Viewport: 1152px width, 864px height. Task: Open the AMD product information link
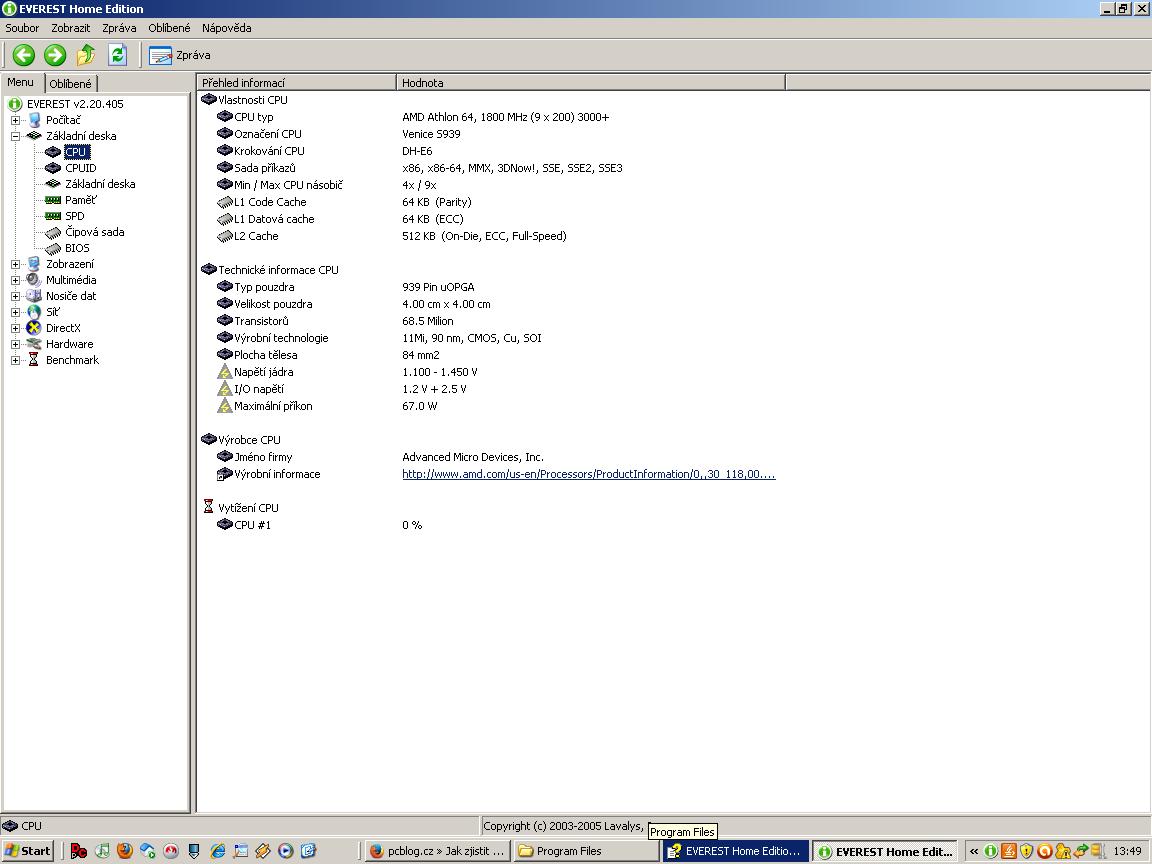(x=588, y=474)
